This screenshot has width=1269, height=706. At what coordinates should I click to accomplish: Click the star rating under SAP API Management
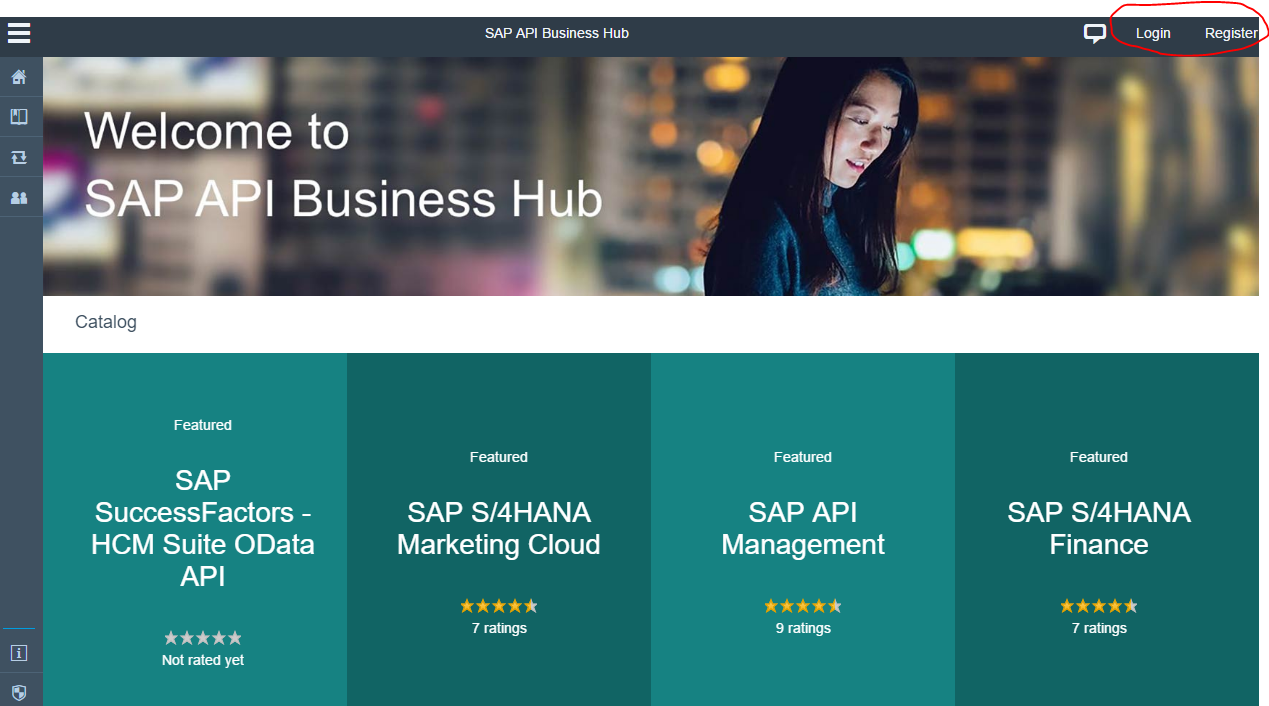pyautogui.click(x=802, y=605)
